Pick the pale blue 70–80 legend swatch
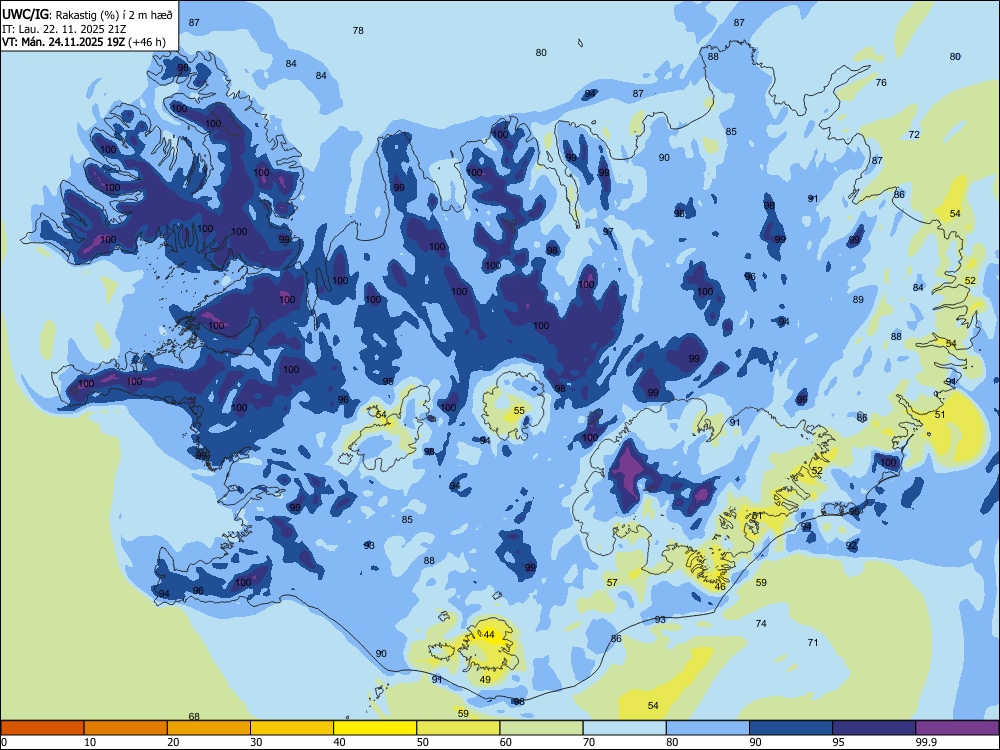This screenshot has width=1000, height=750. 625,728
